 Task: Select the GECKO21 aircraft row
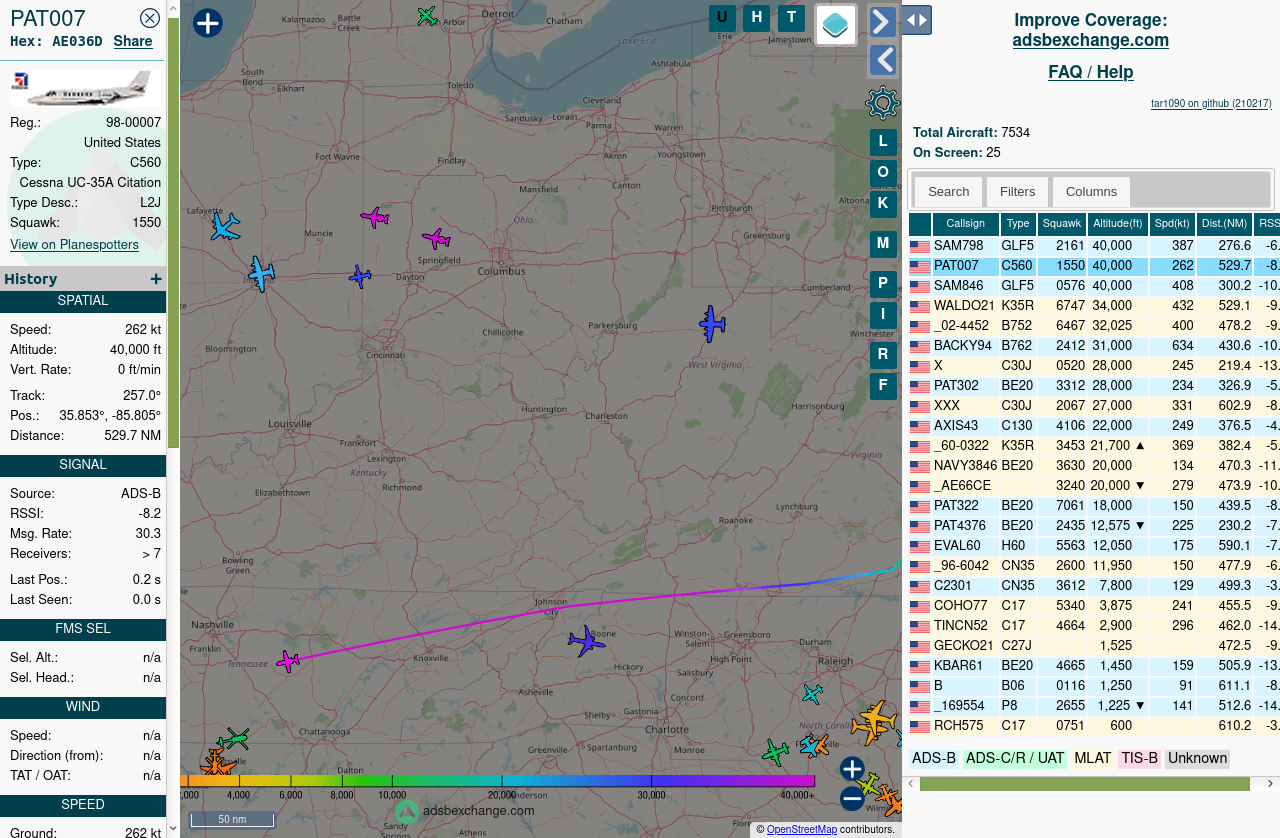tap(1094, 646)
